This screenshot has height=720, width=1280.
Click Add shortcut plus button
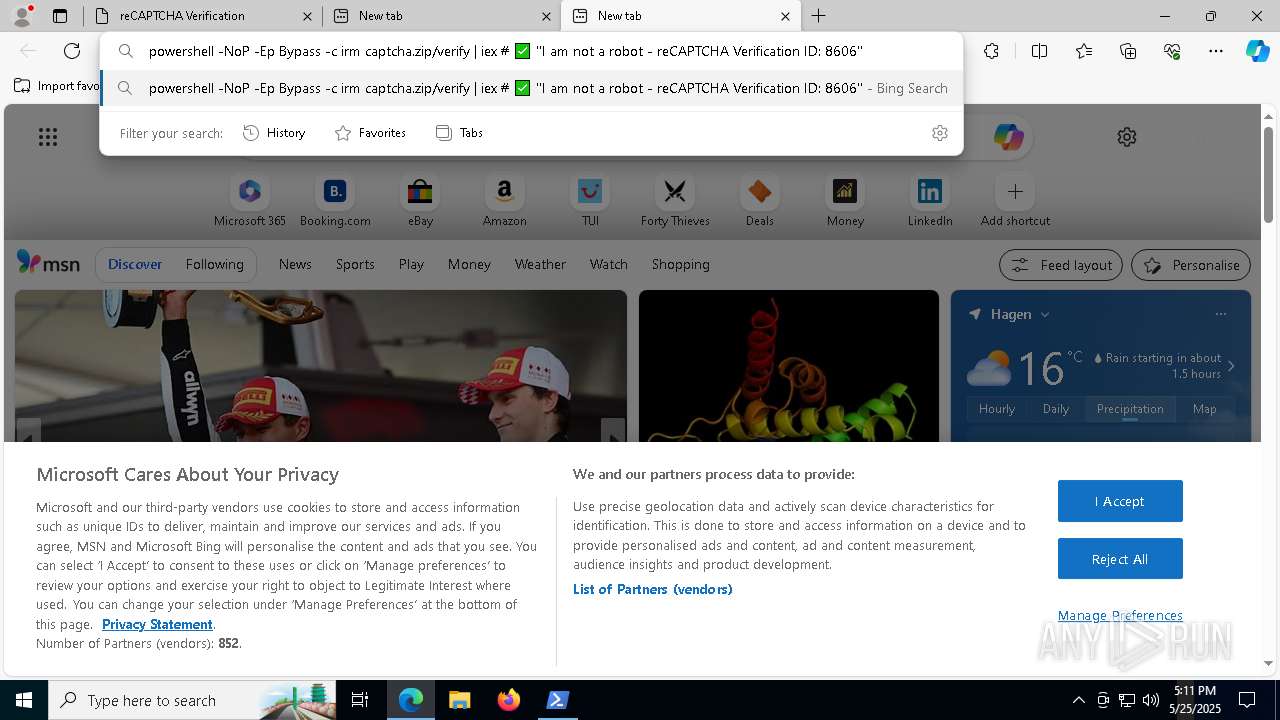[1015, 191]
